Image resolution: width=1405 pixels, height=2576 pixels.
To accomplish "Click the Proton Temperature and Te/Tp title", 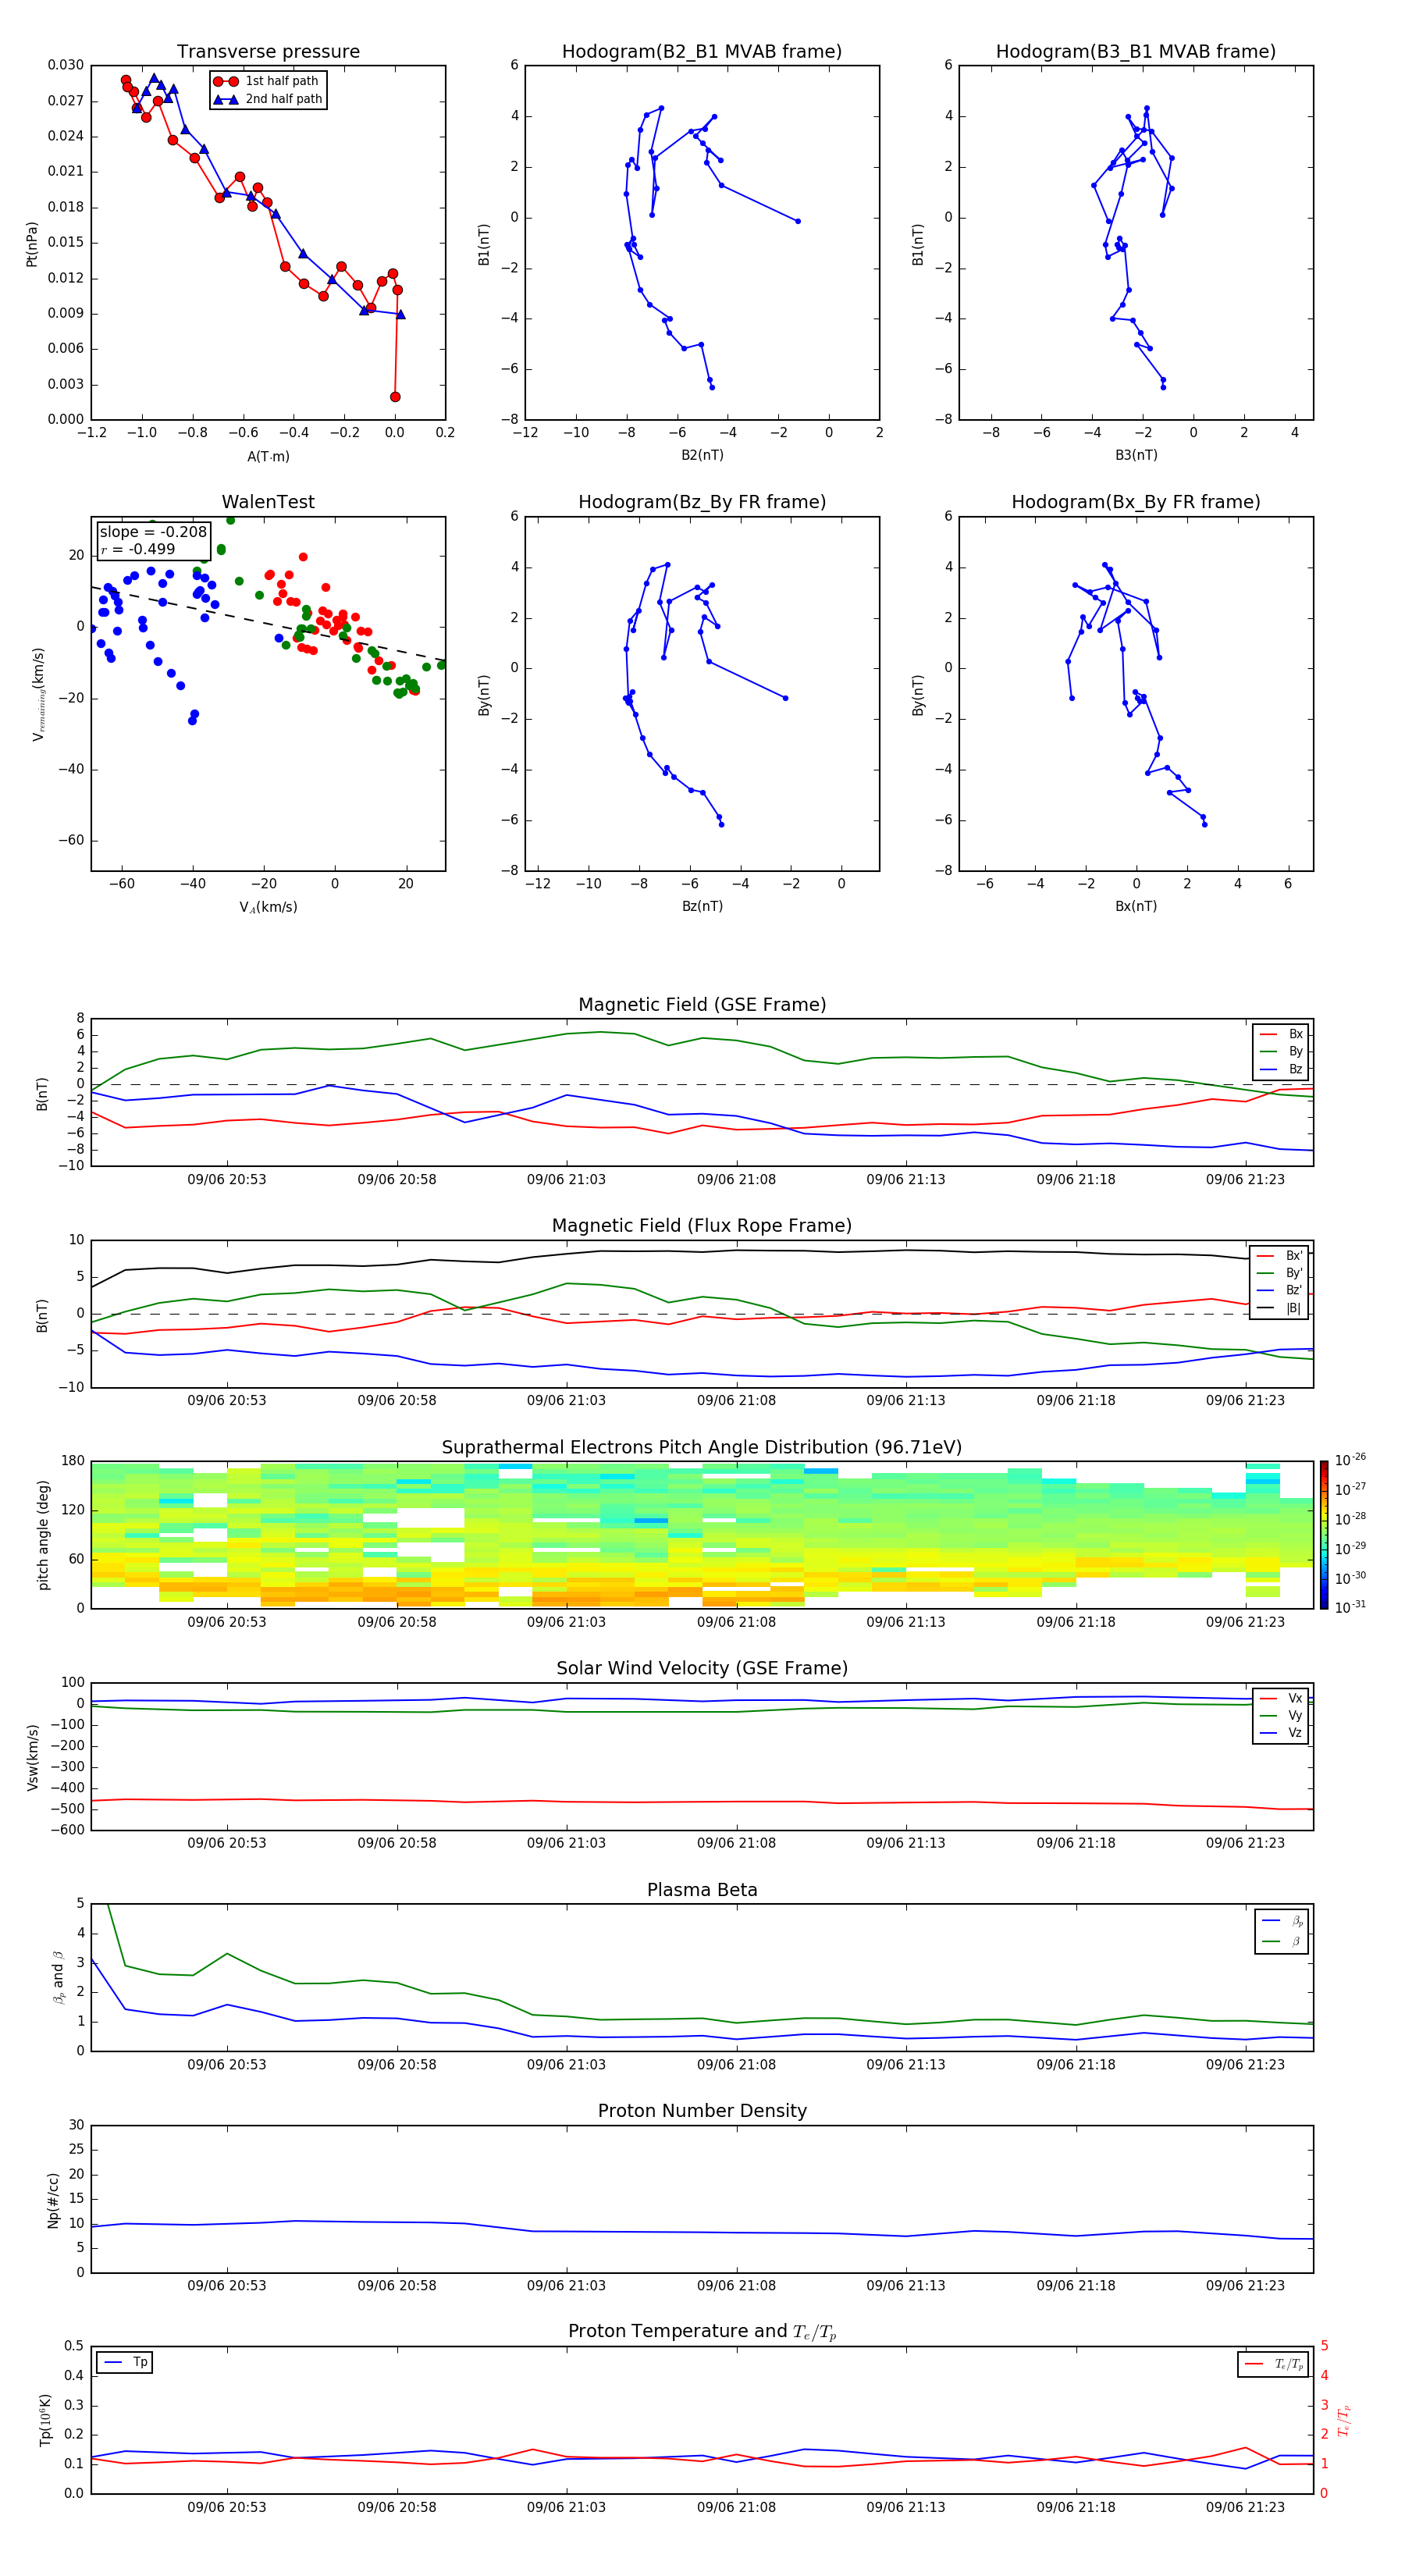I will (702, 2332).
